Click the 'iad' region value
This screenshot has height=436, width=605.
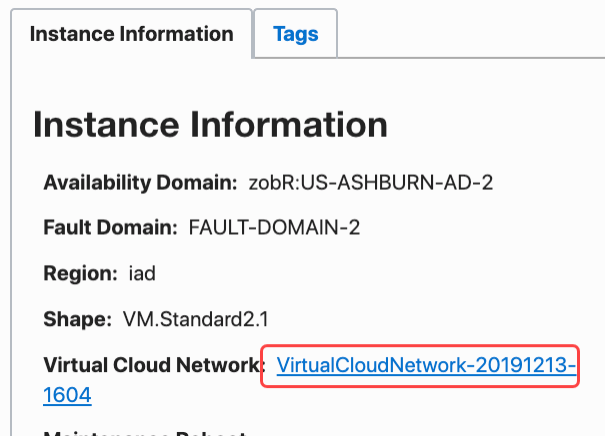click(x=142, y=273)
